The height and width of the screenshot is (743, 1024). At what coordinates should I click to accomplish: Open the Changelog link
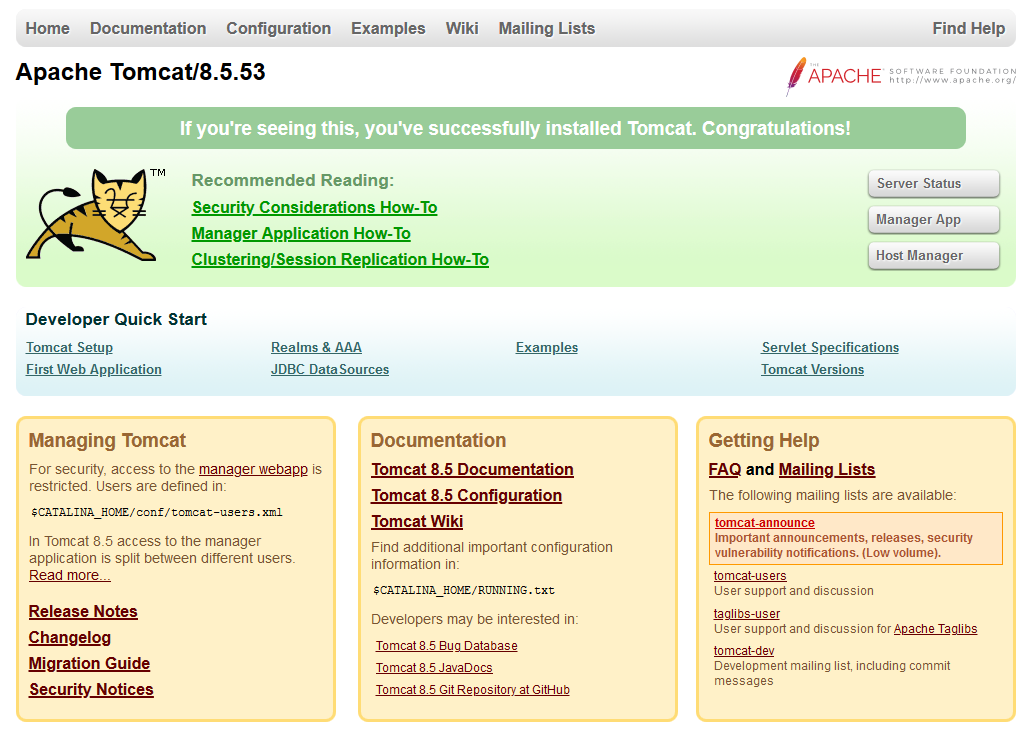[x=70, y=638]
